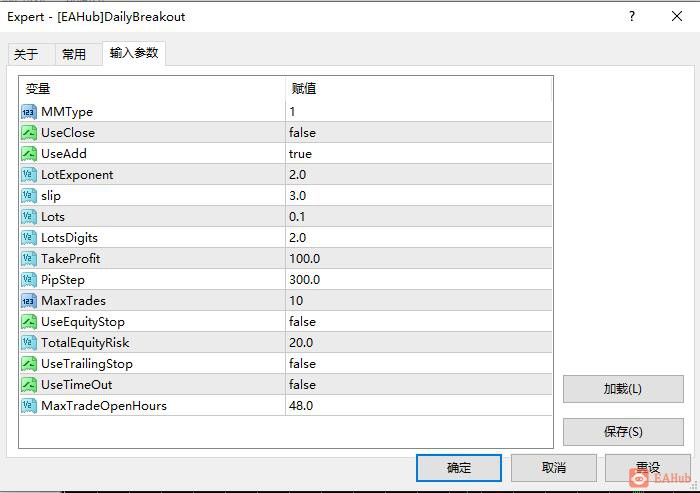Click the UseTimeOut boolean variable icon
This screenshot has width=700, height=493.
pos(29,385)
